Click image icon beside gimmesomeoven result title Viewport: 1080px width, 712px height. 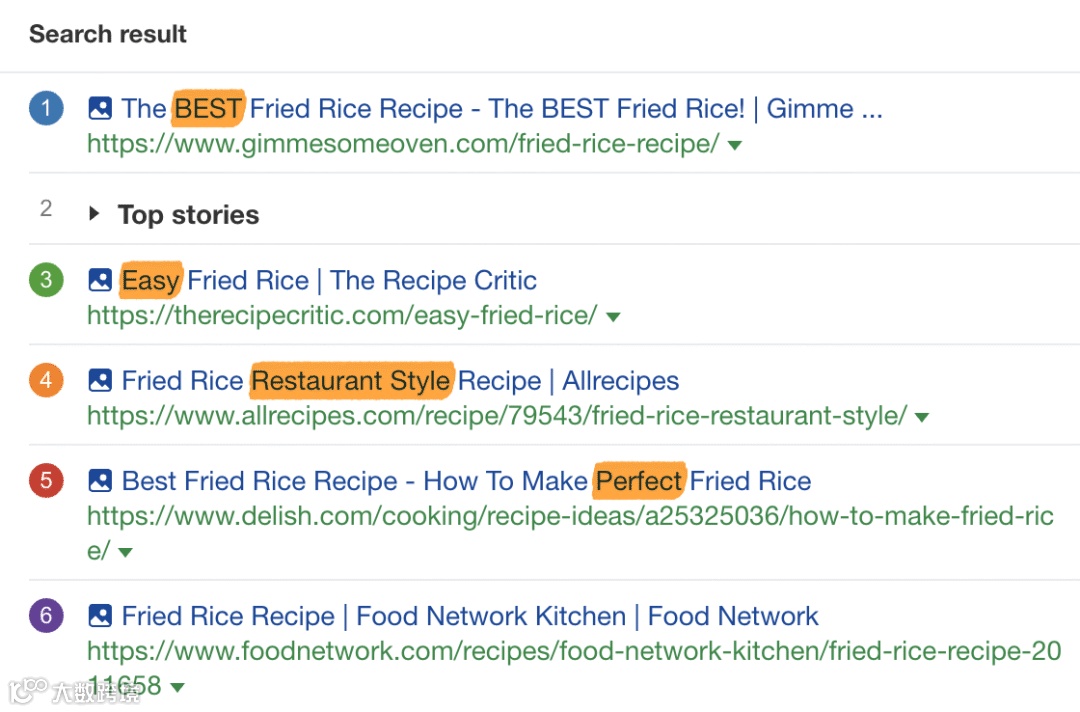tap(100, 108)
